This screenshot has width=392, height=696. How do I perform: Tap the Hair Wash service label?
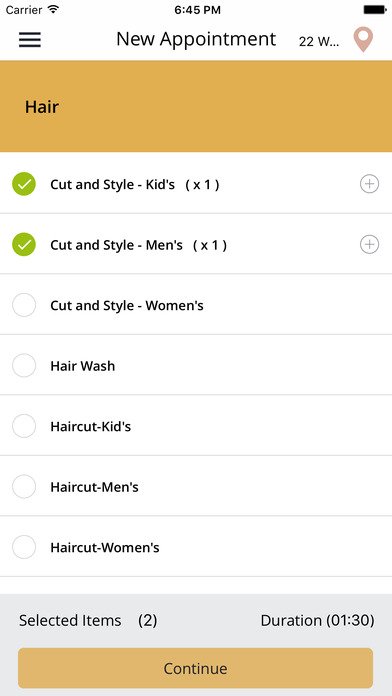point(83,366)
